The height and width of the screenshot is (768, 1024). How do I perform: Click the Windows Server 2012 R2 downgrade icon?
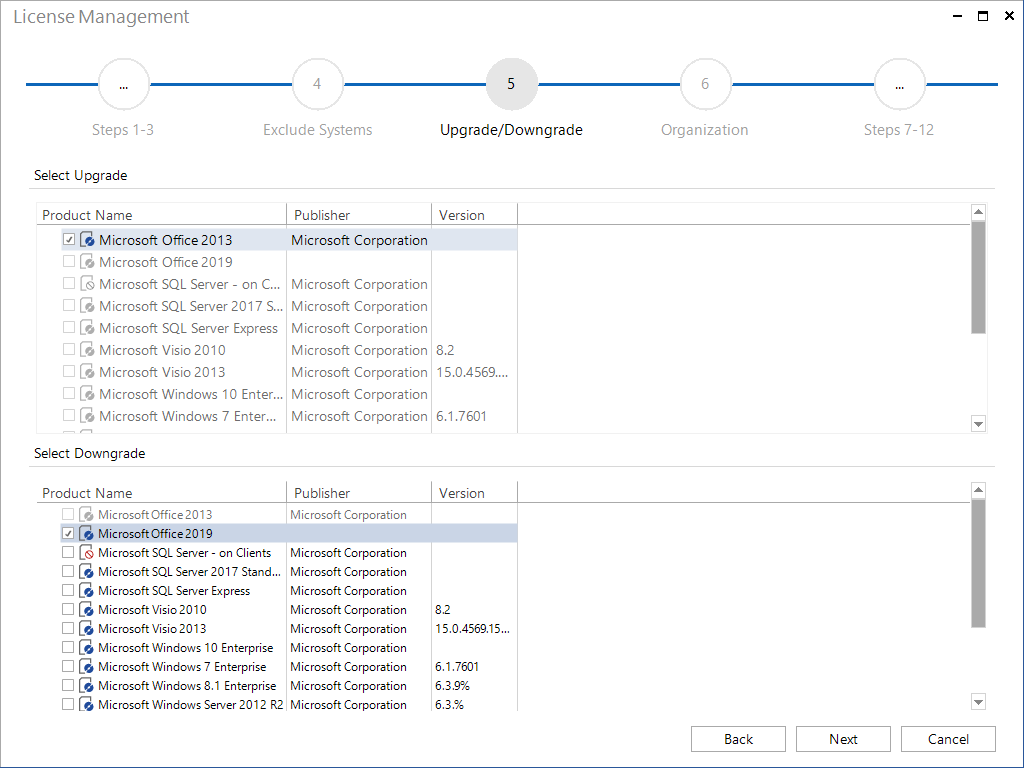[86, 704]
